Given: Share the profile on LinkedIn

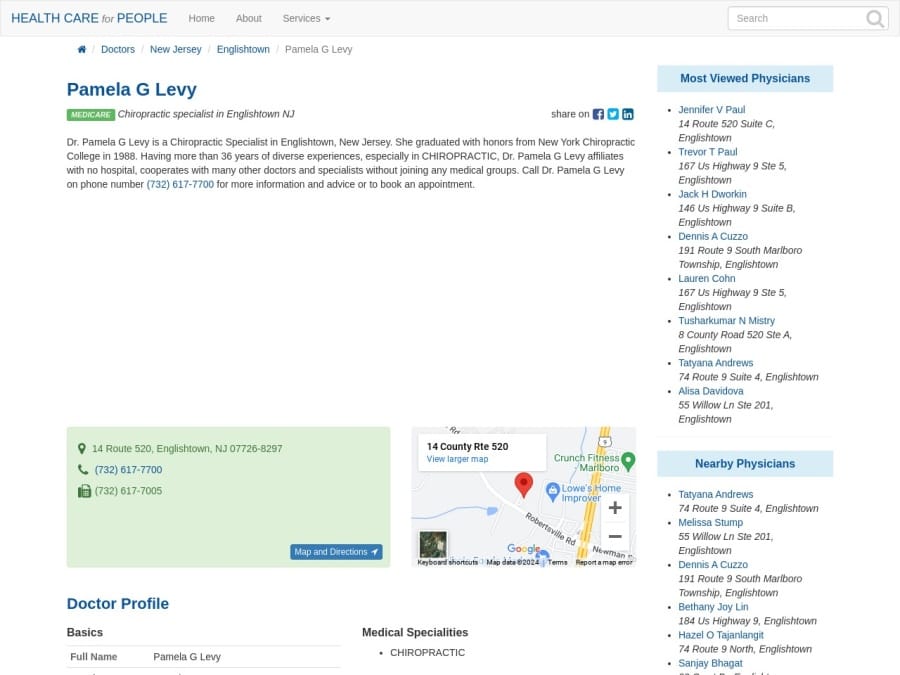Looking at the screenshot, I should tap(627, 114).
